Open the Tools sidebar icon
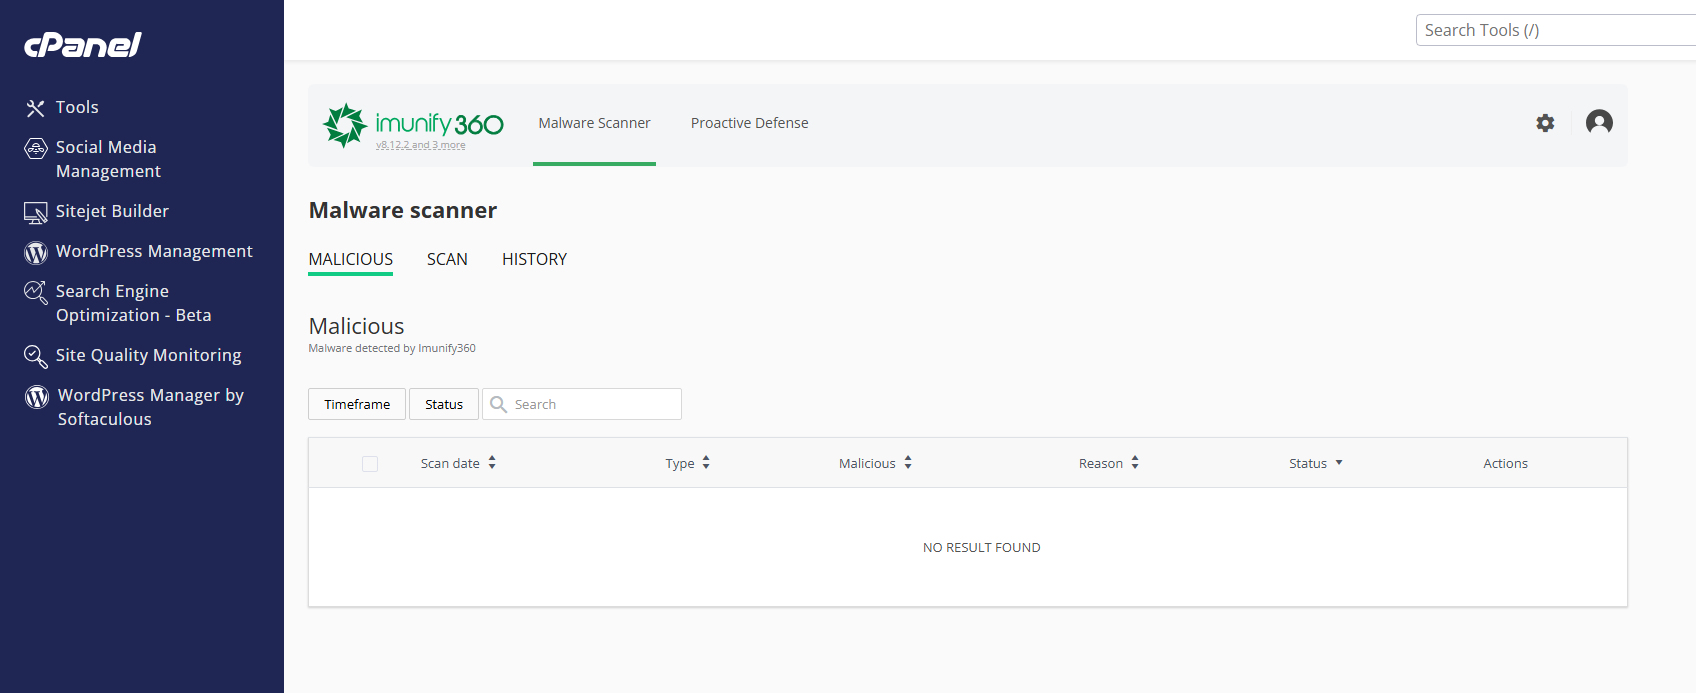The width and height of the screenshot is (1696, 693). point(36,108)
